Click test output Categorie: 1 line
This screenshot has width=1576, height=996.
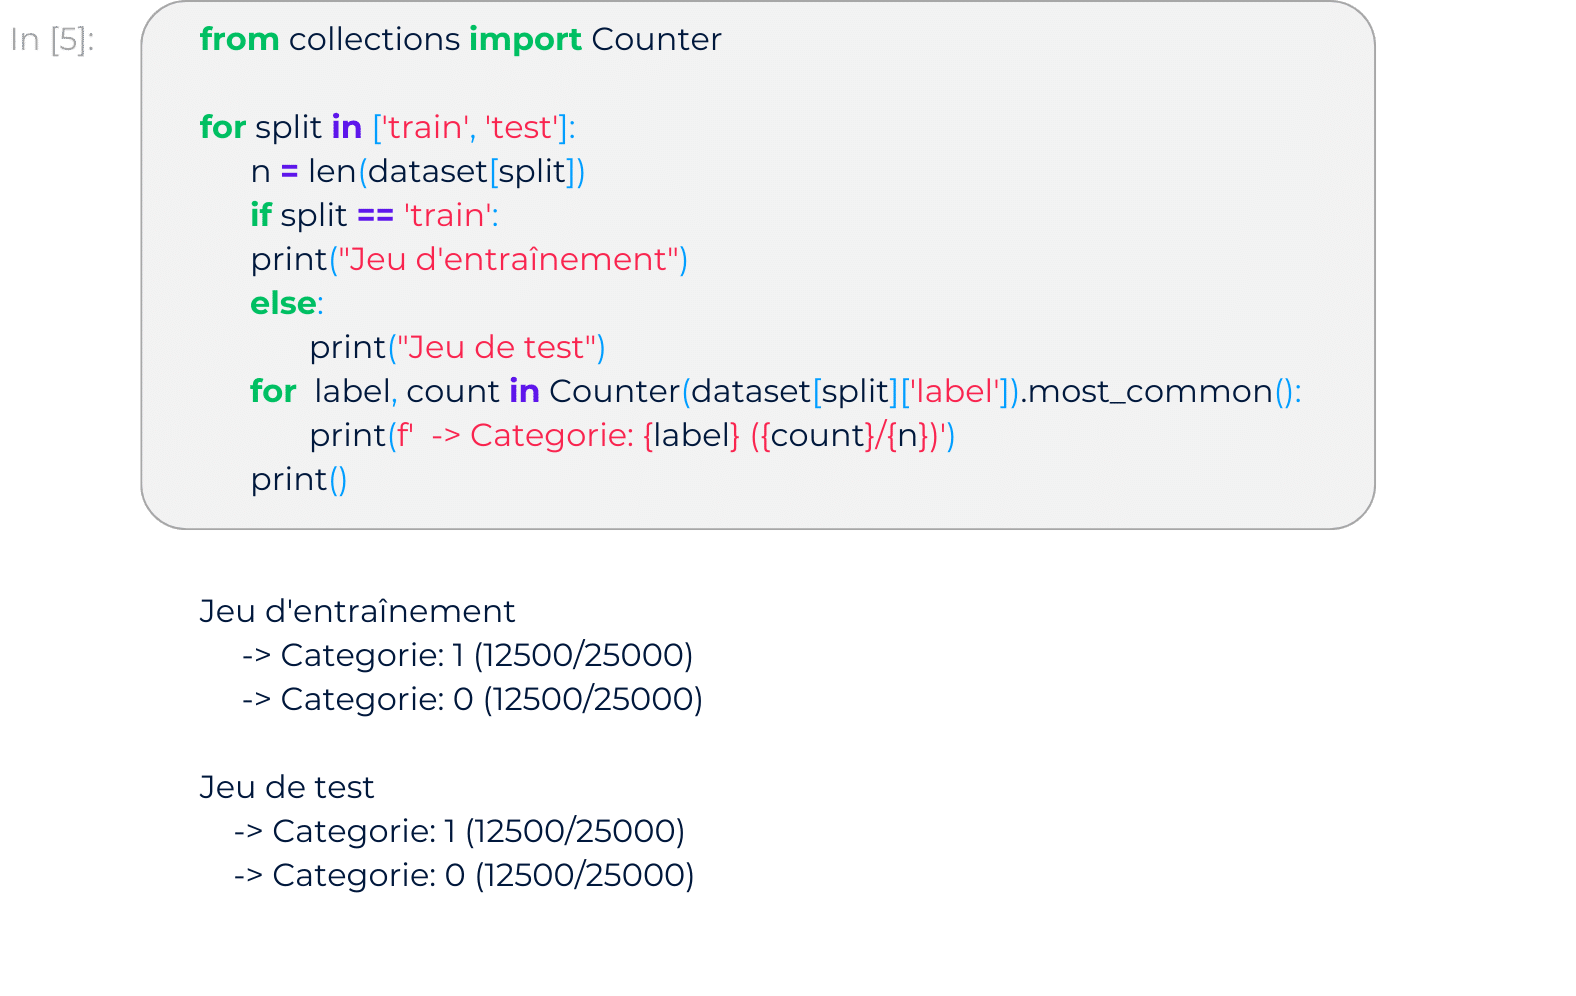[x=459, y=831]
